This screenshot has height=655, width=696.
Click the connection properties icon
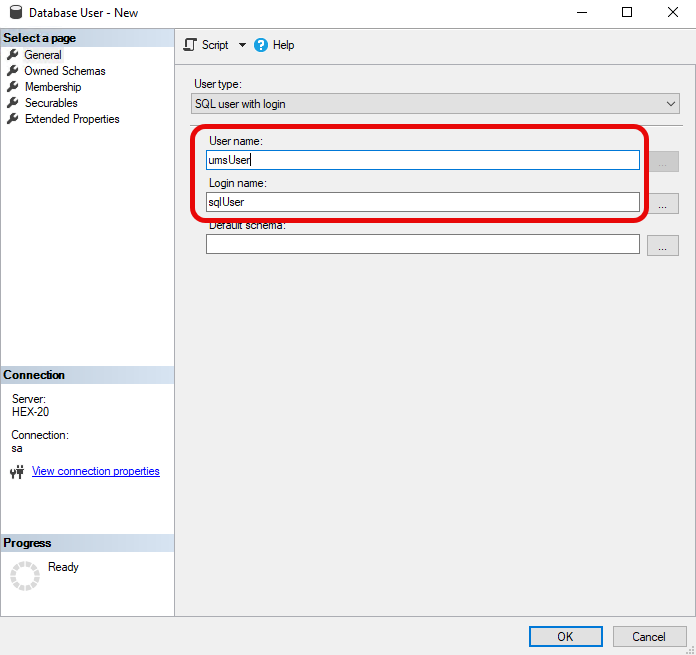point(16,472)
